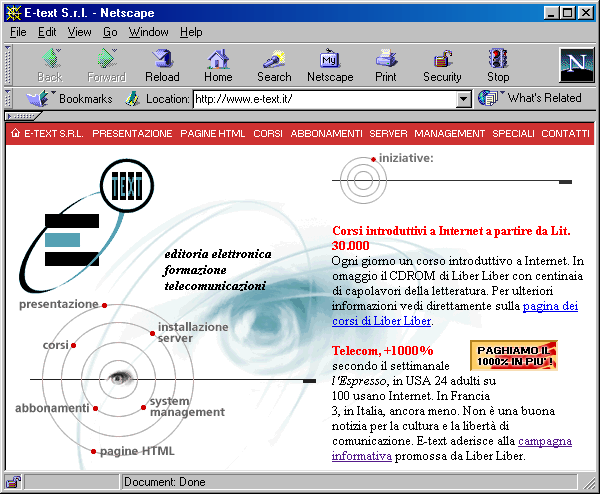Viewport: 600px width, 494px height.
Task: Expand the Location URL dropdown arrow
Action: click(463, 99)
